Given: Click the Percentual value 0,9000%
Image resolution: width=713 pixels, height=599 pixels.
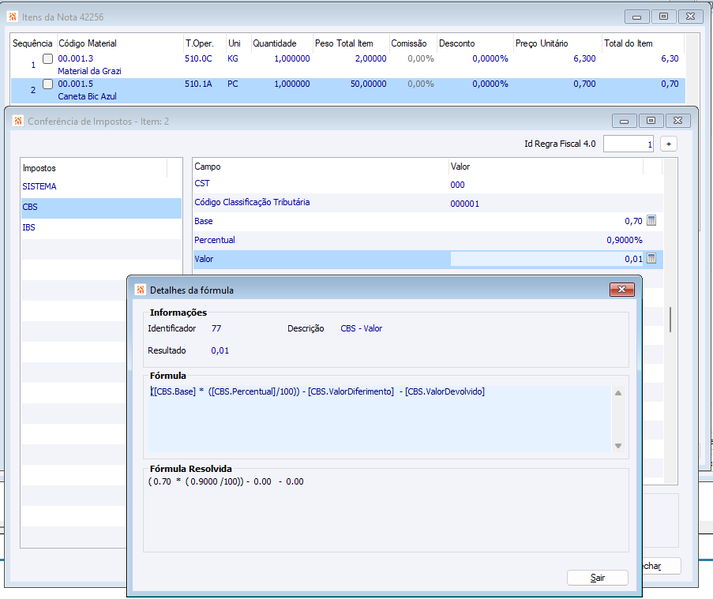Looking at the screenshot, I should click(624, 240).
